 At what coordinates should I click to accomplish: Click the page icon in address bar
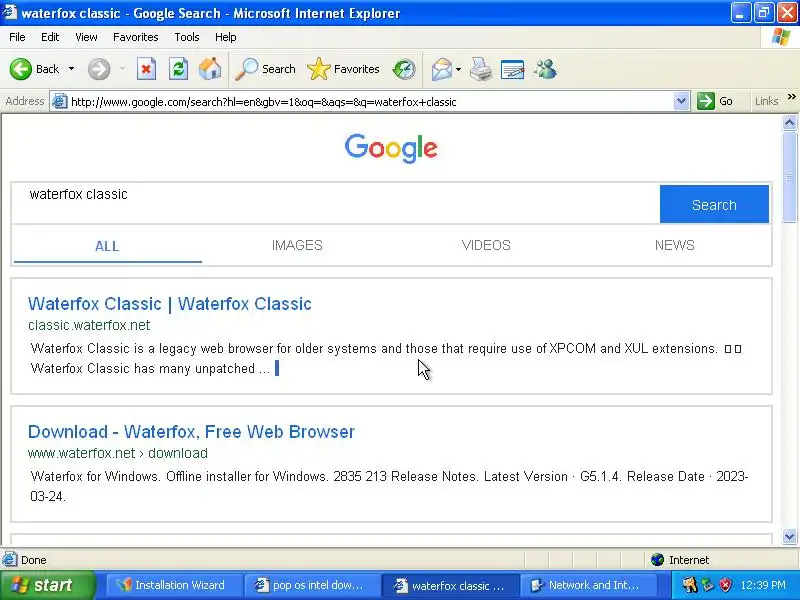(x=60, y=102)
